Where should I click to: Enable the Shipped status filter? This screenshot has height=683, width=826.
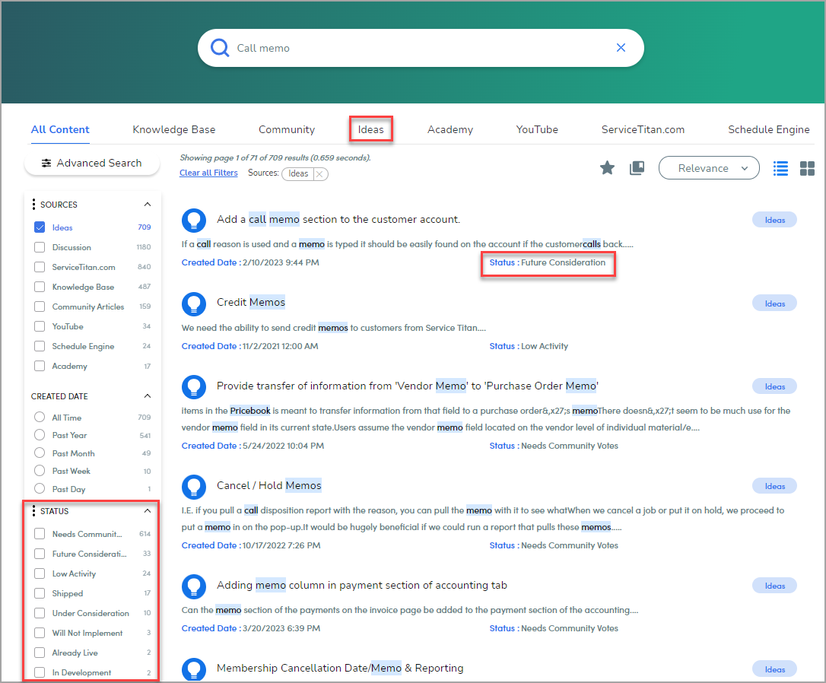(x=40, y=593)
